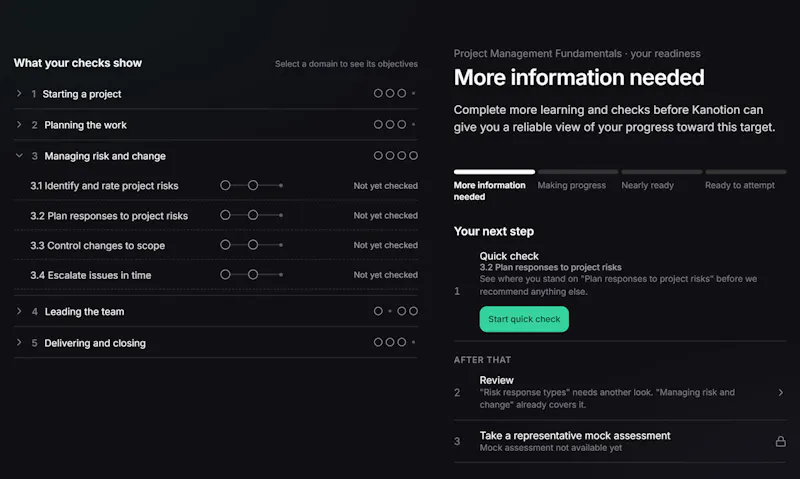
Task: Click status circles for Leading the team
Action: coord(395,311)
